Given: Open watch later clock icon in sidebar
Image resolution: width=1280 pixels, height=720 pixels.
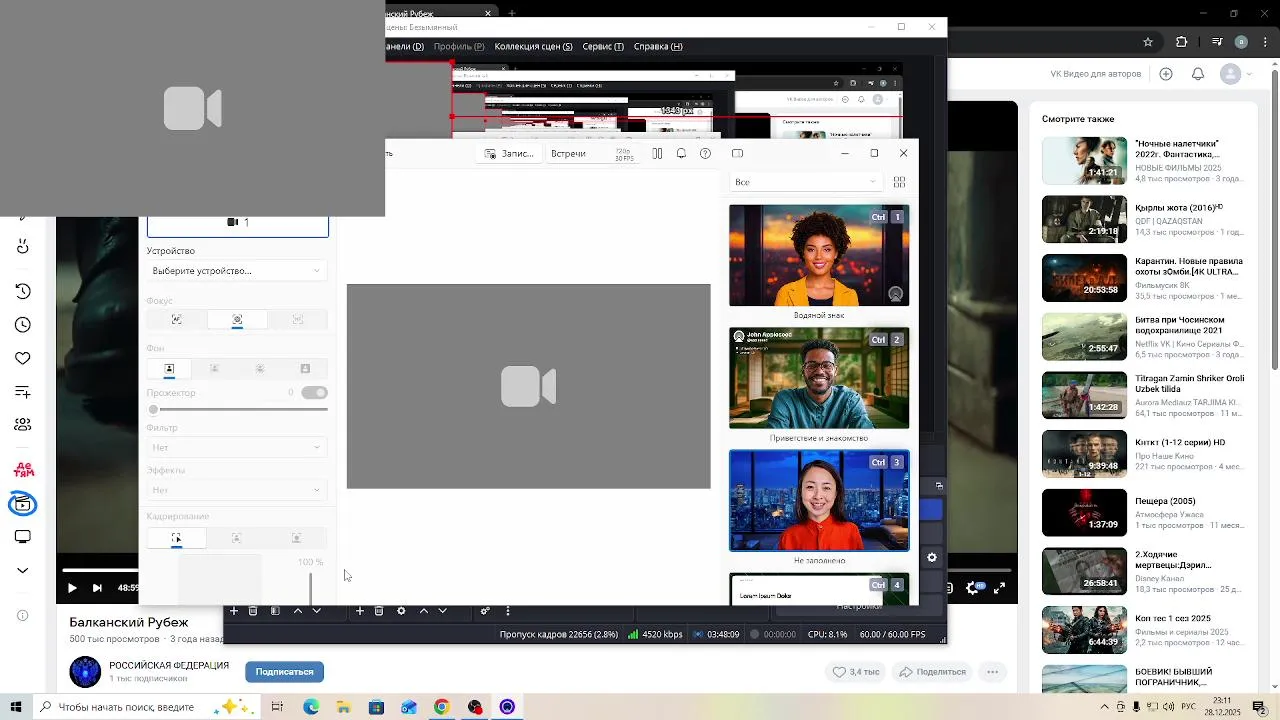Looking at the screenshot, I should coord(23,325).
